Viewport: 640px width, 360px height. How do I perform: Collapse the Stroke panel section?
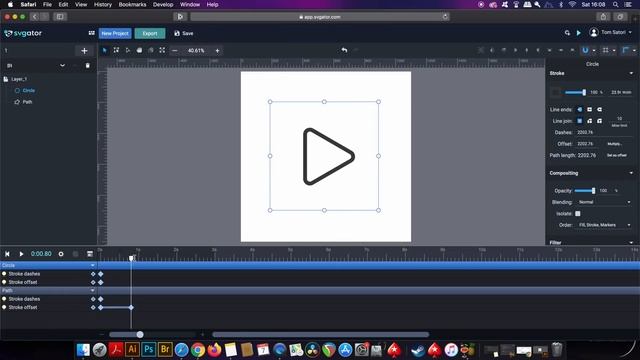(x=631, y=73)
